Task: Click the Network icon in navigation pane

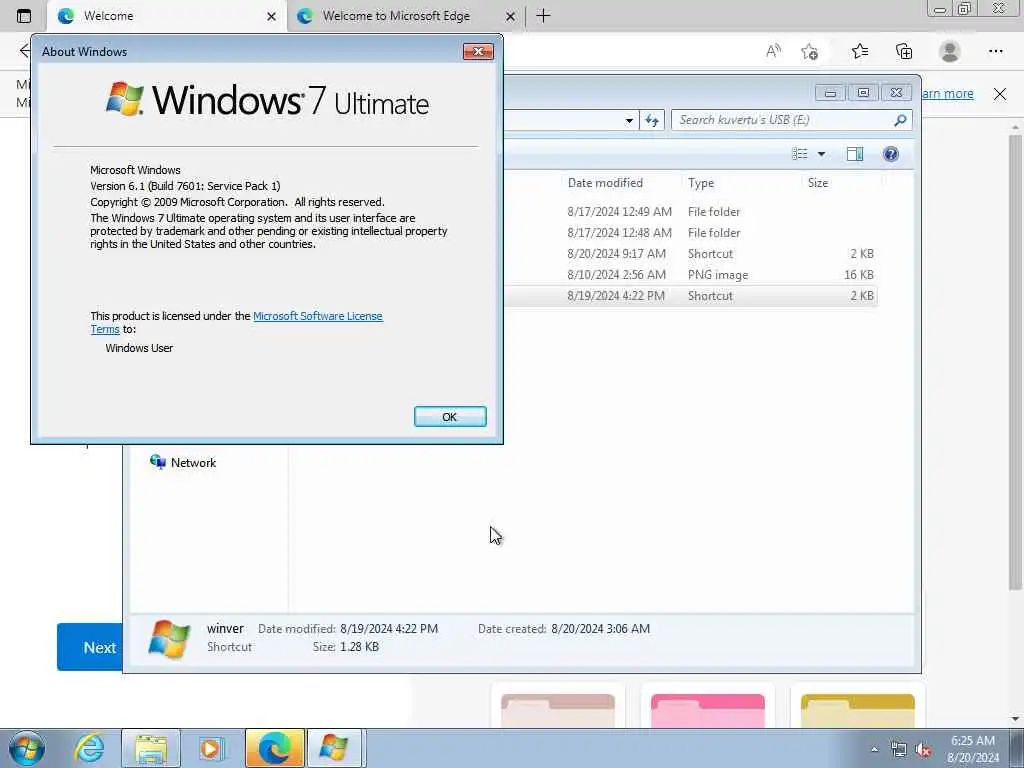Action: [x=158, y=462]
